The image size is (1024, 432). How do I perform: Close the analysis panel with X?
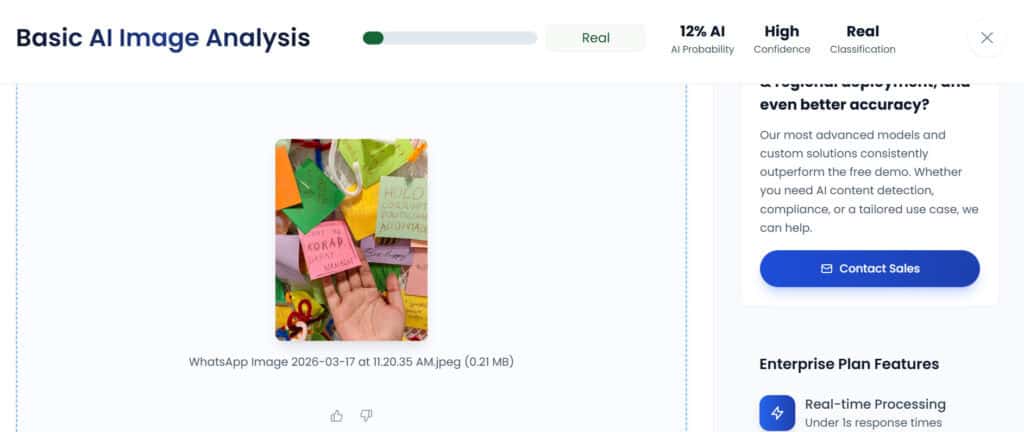[987, 38]
